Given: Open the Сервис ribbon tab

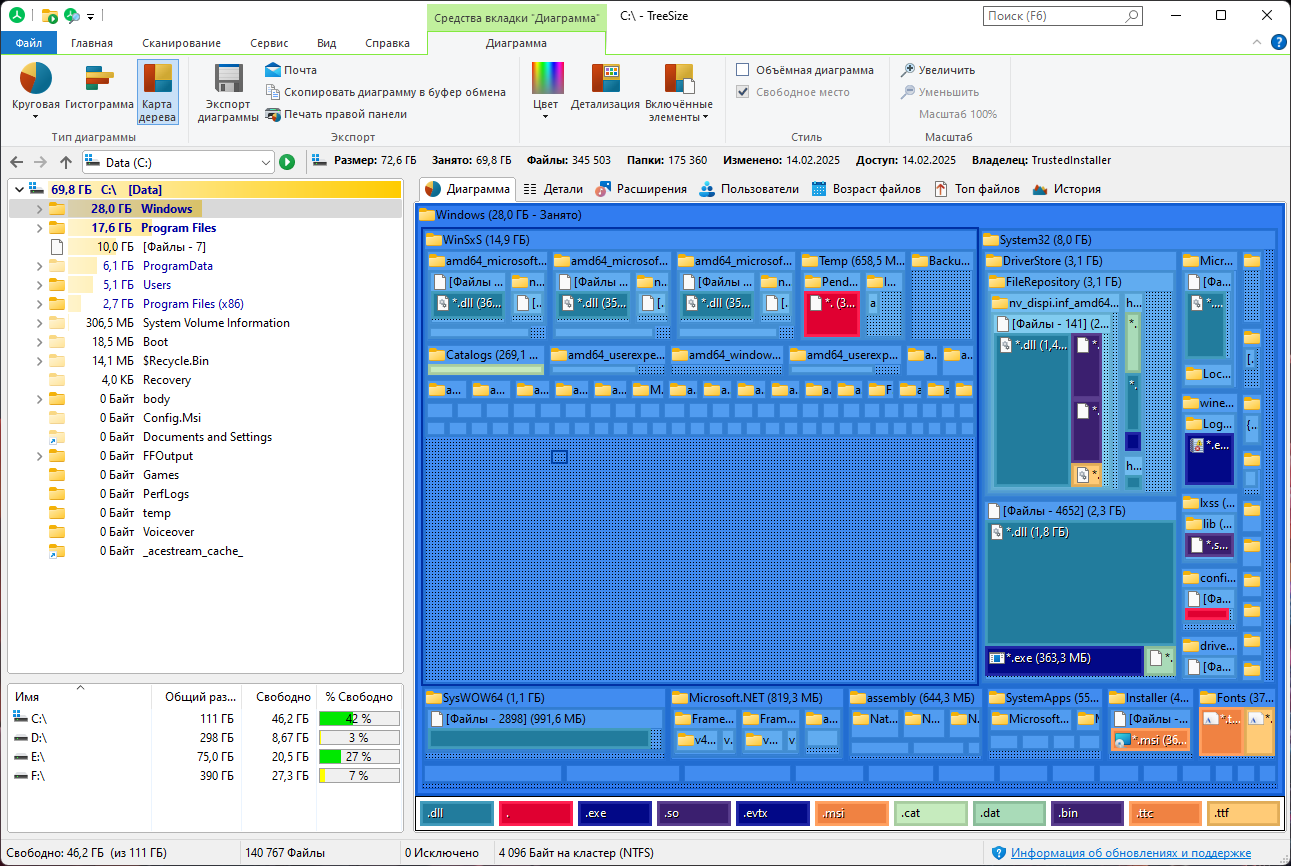Looking at the screenshot, I should tap(270, 43).
